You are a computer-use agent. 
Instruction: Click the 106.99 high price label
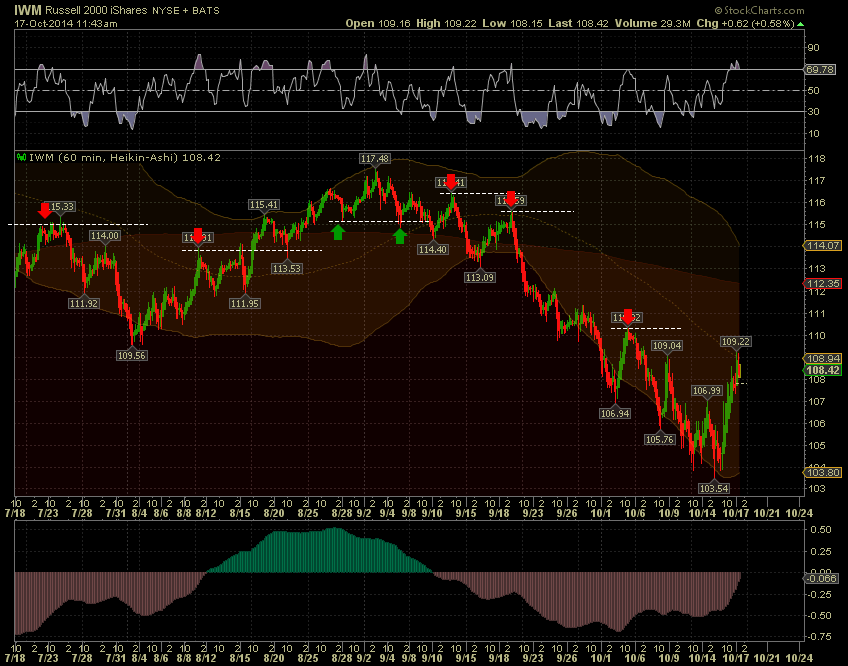coord(707,391)
